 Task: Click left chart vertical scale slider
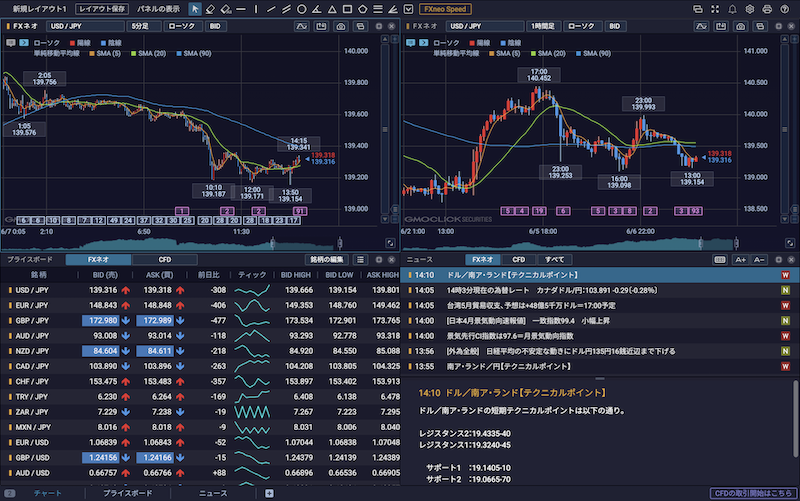tap(385, 129)
